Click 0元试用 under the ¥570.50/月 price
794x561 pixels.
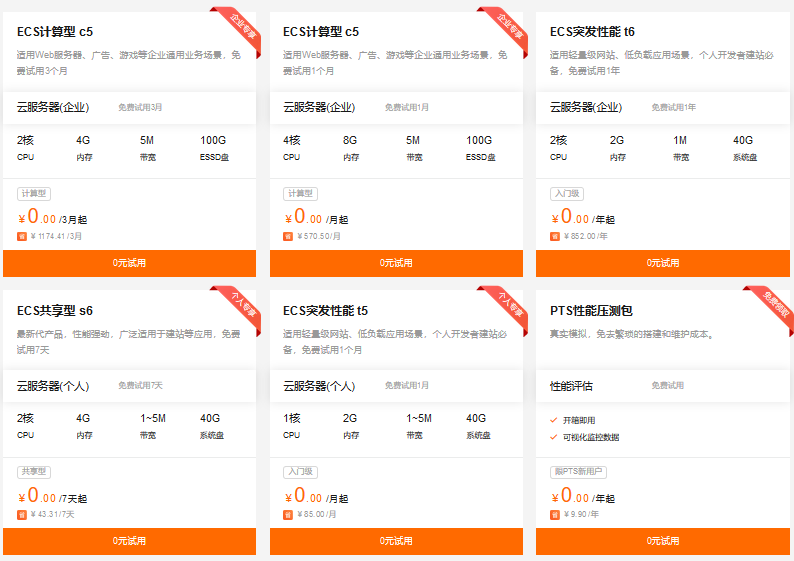(x=396, y=263)
